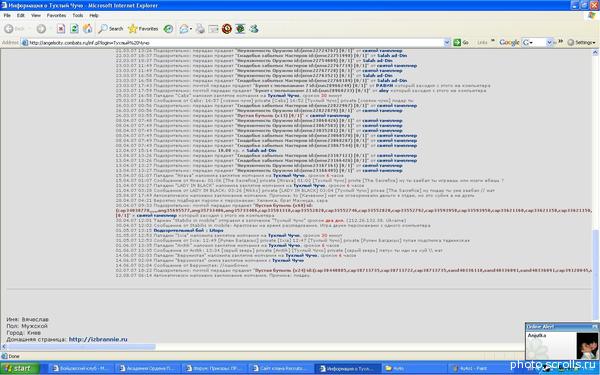Click the green Go button
600x375 pixels.
461,42
